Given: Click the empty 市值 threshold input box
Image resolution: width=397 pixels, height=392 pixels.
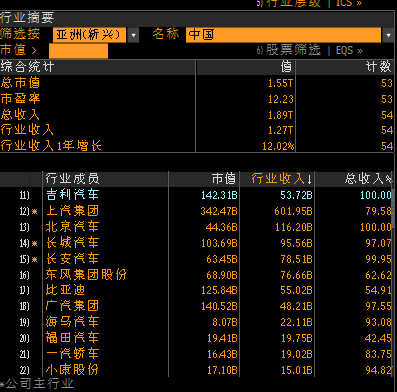Looking at the screenshot, I should click(x=78, y=51).
